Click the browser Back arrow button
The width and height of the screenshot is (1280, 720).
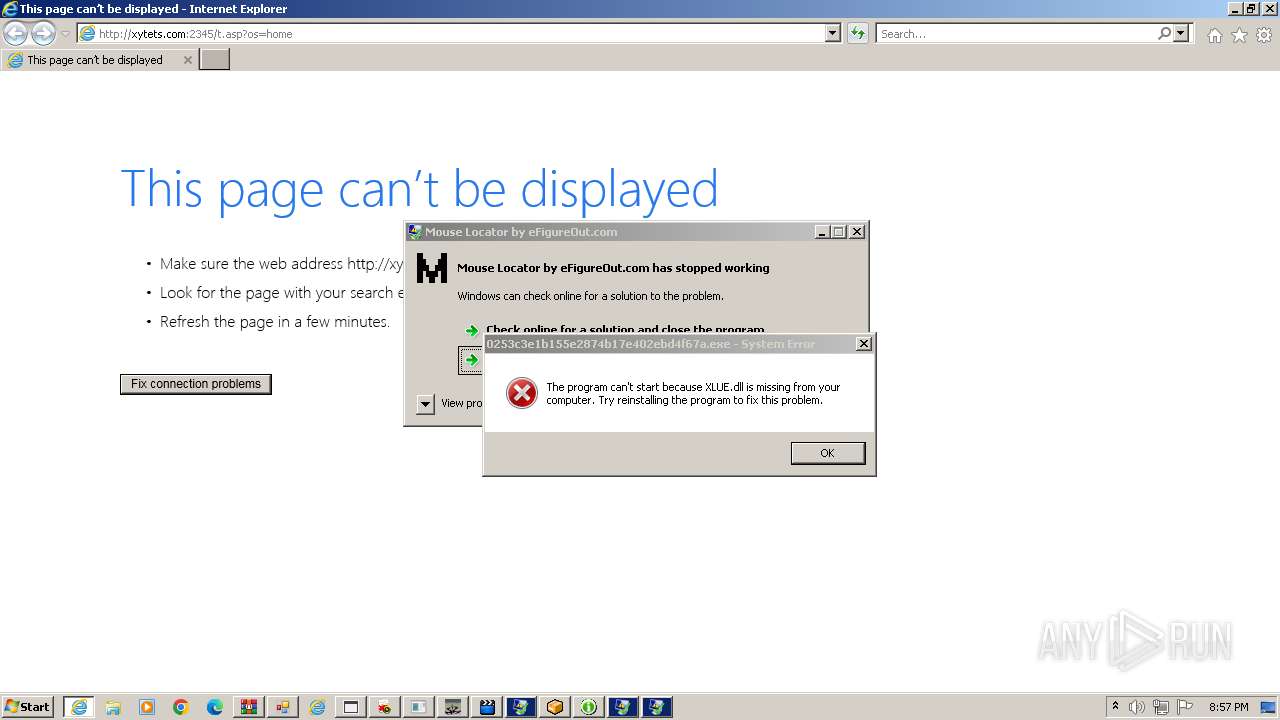[x=15, y=33]
